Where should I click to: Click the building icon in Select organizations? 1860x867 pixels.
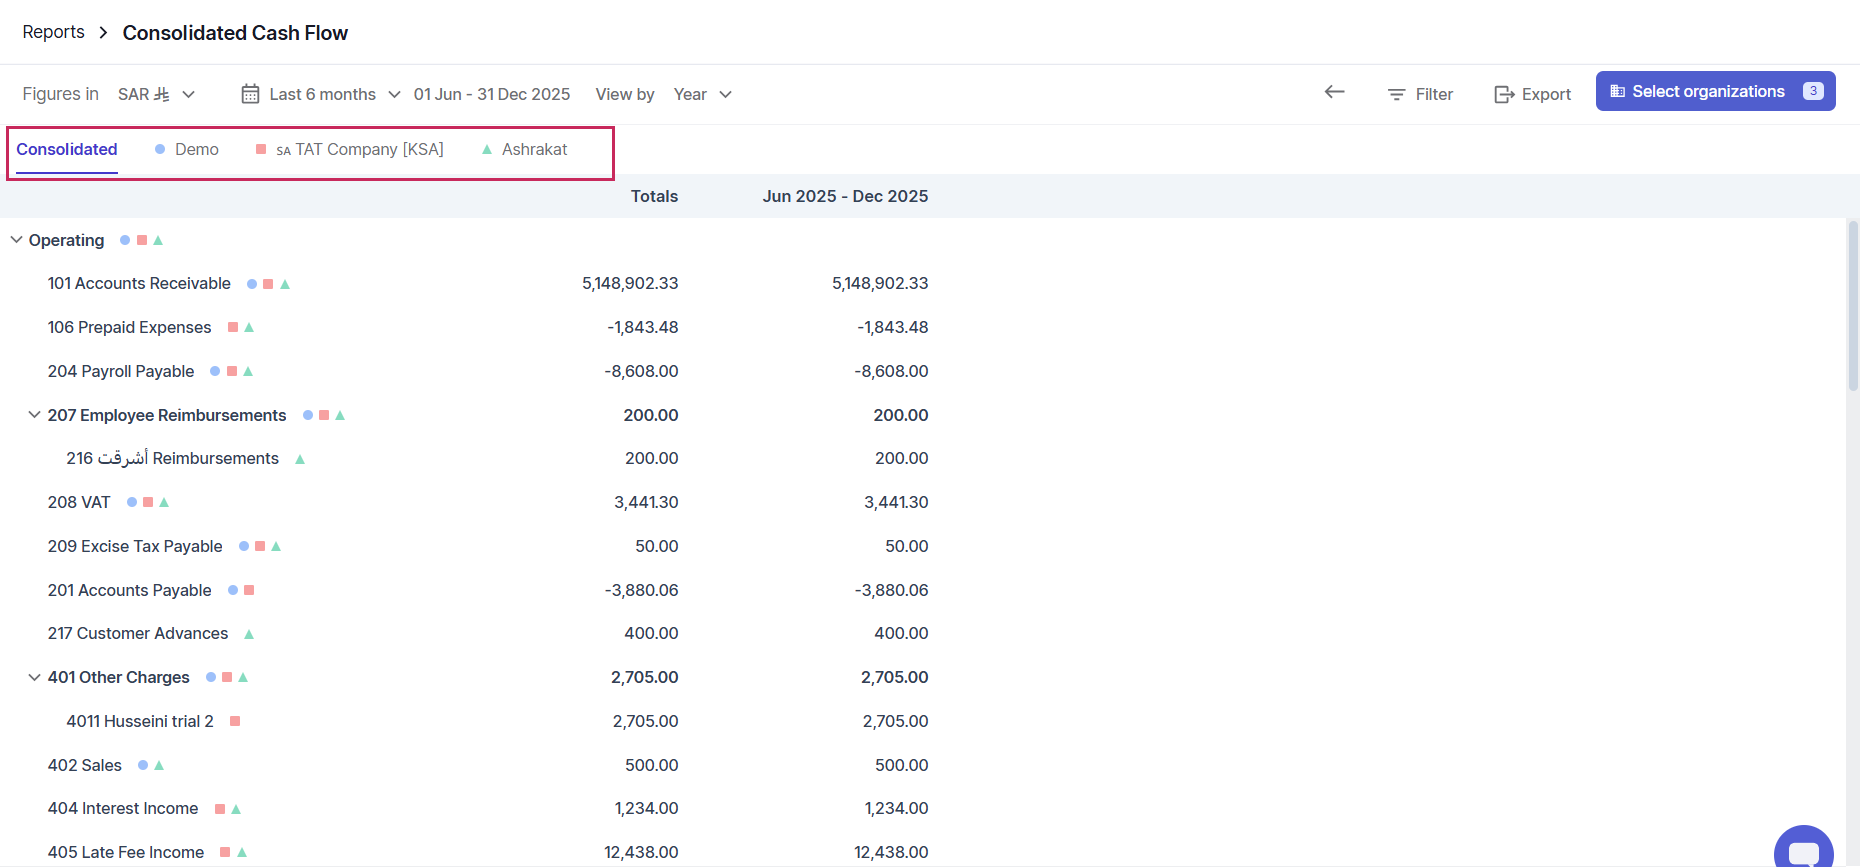click(x=1617, y=91)
